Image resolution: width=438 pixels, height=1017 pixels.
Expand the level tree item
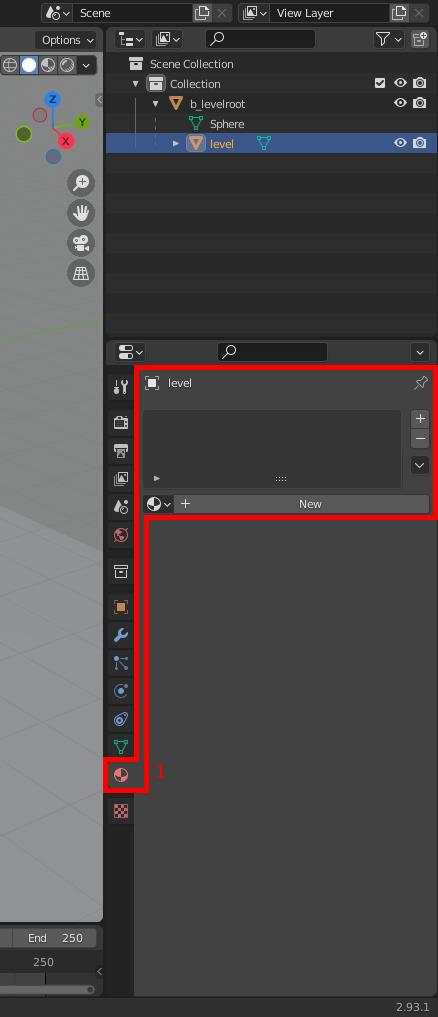[175, 143]
